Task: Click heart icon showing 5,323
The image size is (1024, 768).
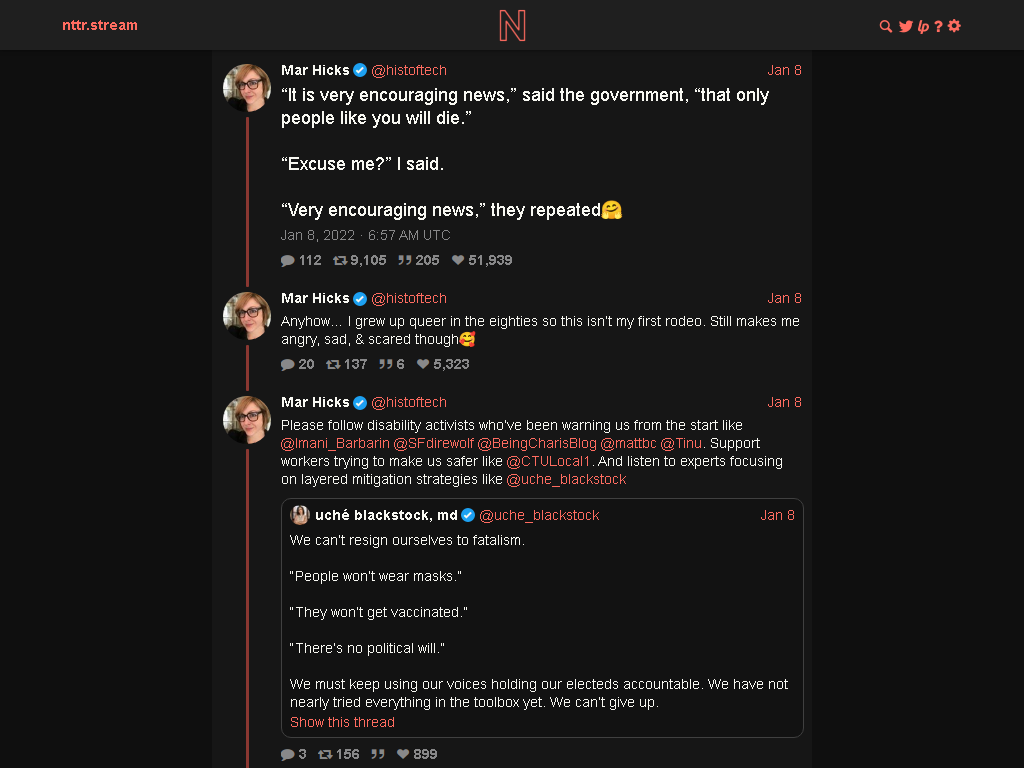Action: coord(423,364)
